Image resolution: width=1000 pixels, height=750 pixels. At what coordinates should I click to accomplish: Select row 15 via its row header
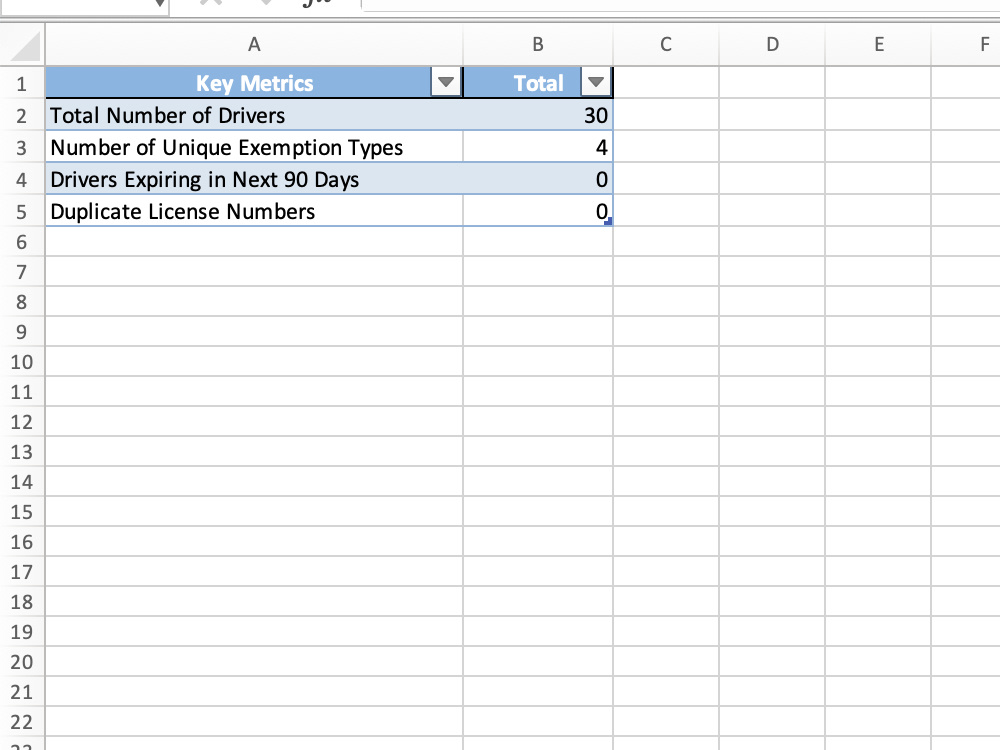tap(22, 511)
